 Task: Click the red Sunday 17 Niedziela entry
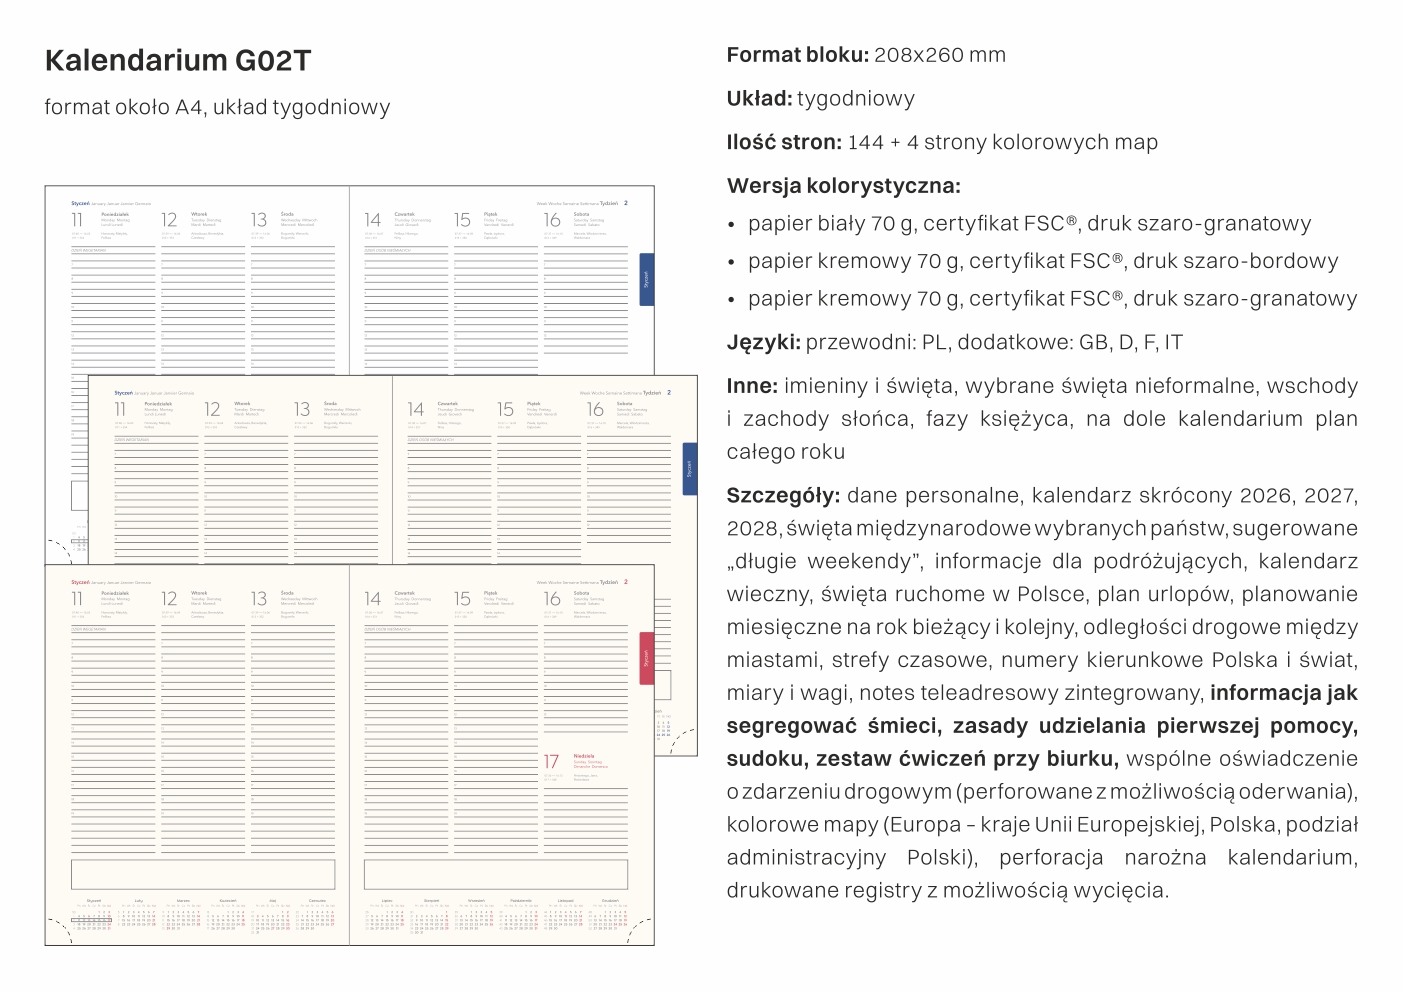[575, 762]
